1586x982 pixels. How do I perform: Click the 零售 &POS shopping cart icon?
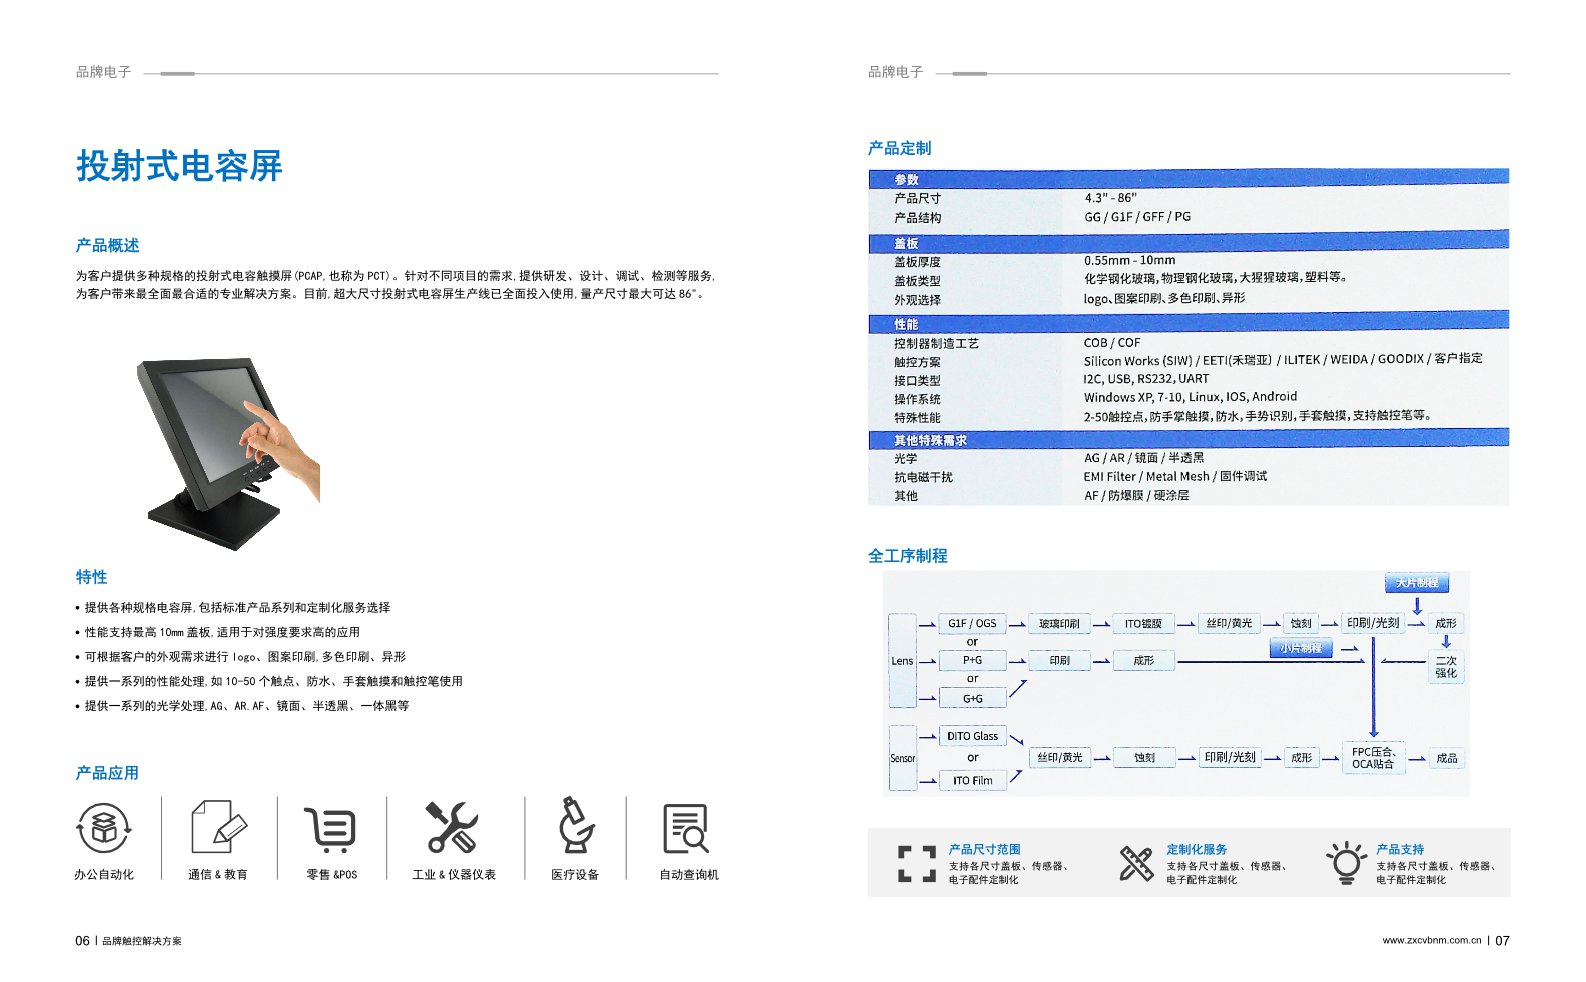click(x=331, y=829)
